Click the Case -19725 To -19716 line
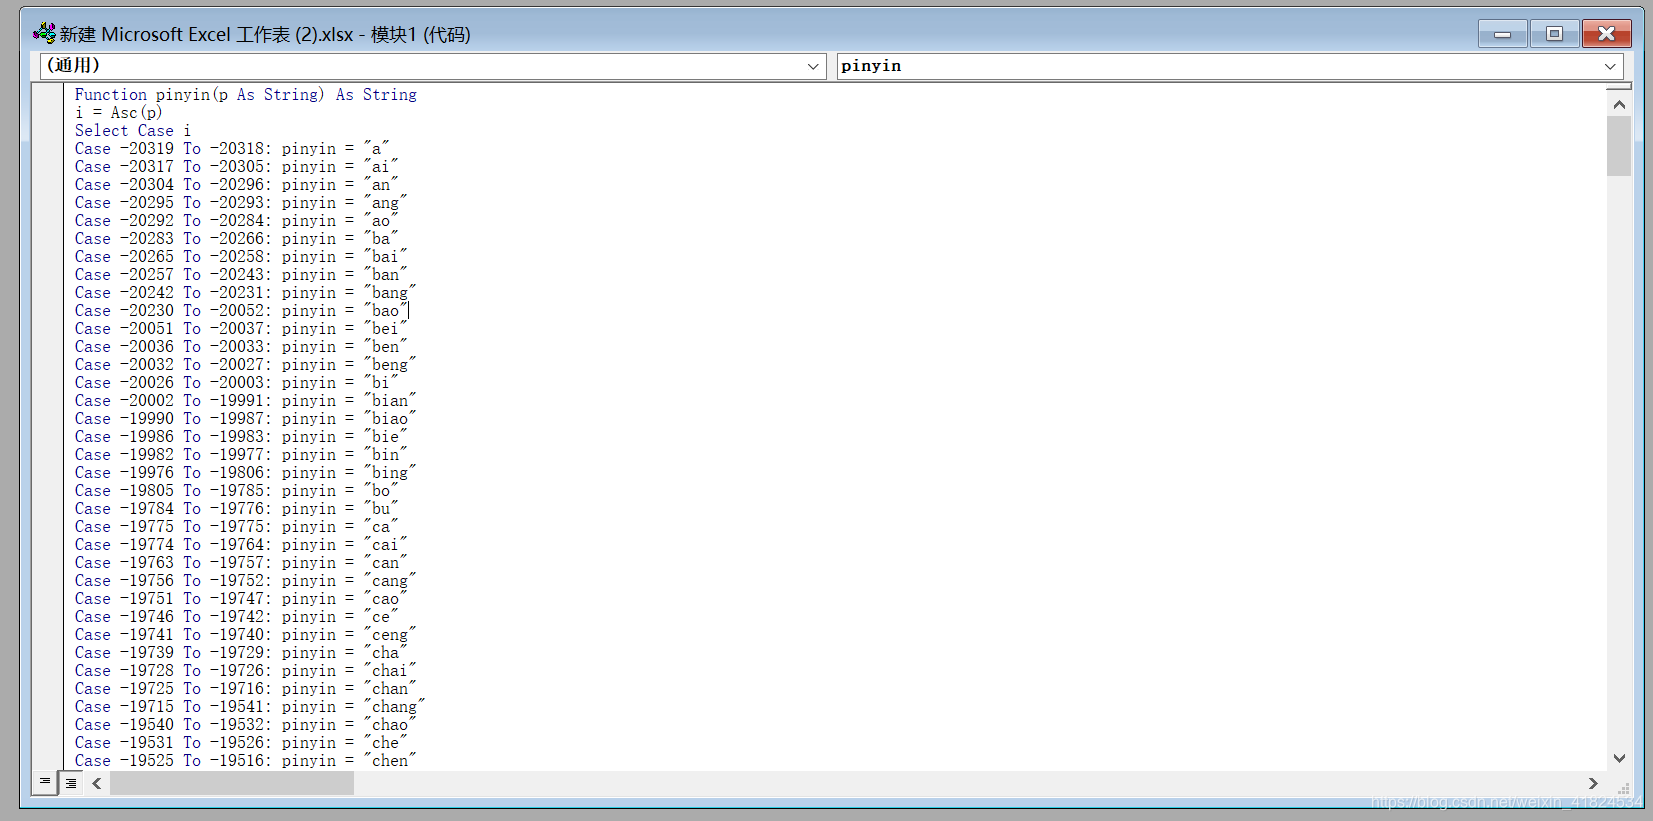The image size is (1653, 821). [245, 689]
